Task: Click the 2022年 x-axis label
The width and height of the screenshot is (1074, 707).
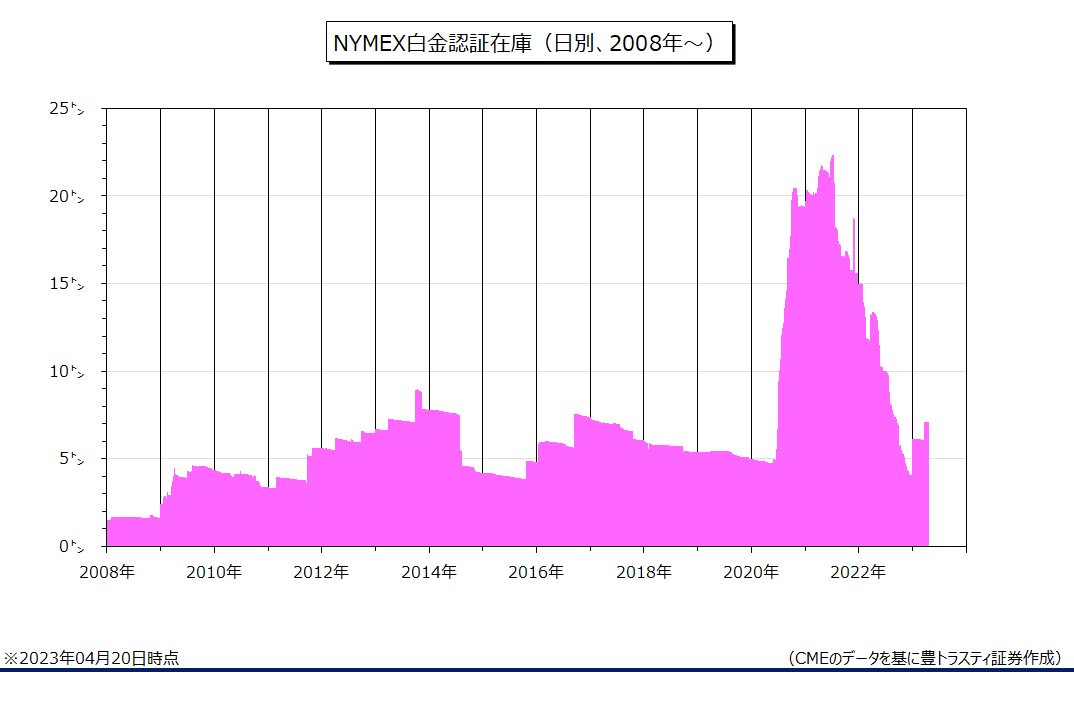Action: pos(858,572)
